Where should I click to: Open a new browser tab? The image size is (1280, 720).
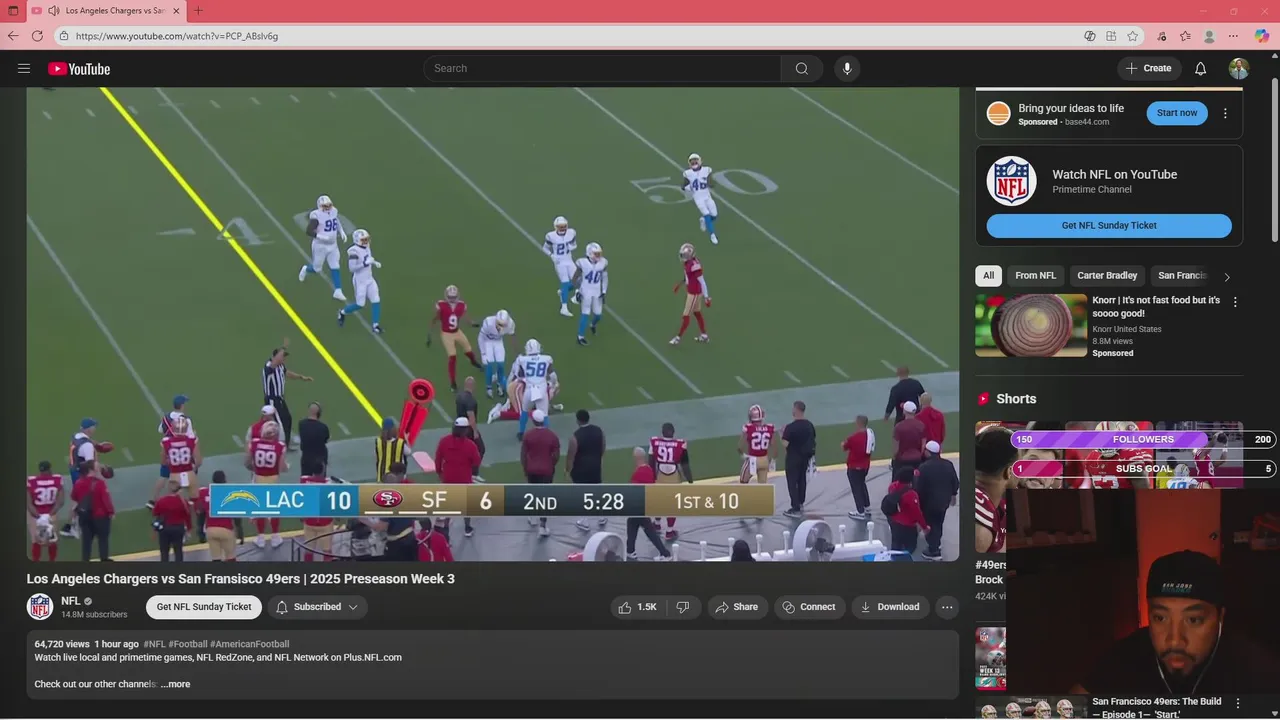pyautogui.click(x=198, y=11)
